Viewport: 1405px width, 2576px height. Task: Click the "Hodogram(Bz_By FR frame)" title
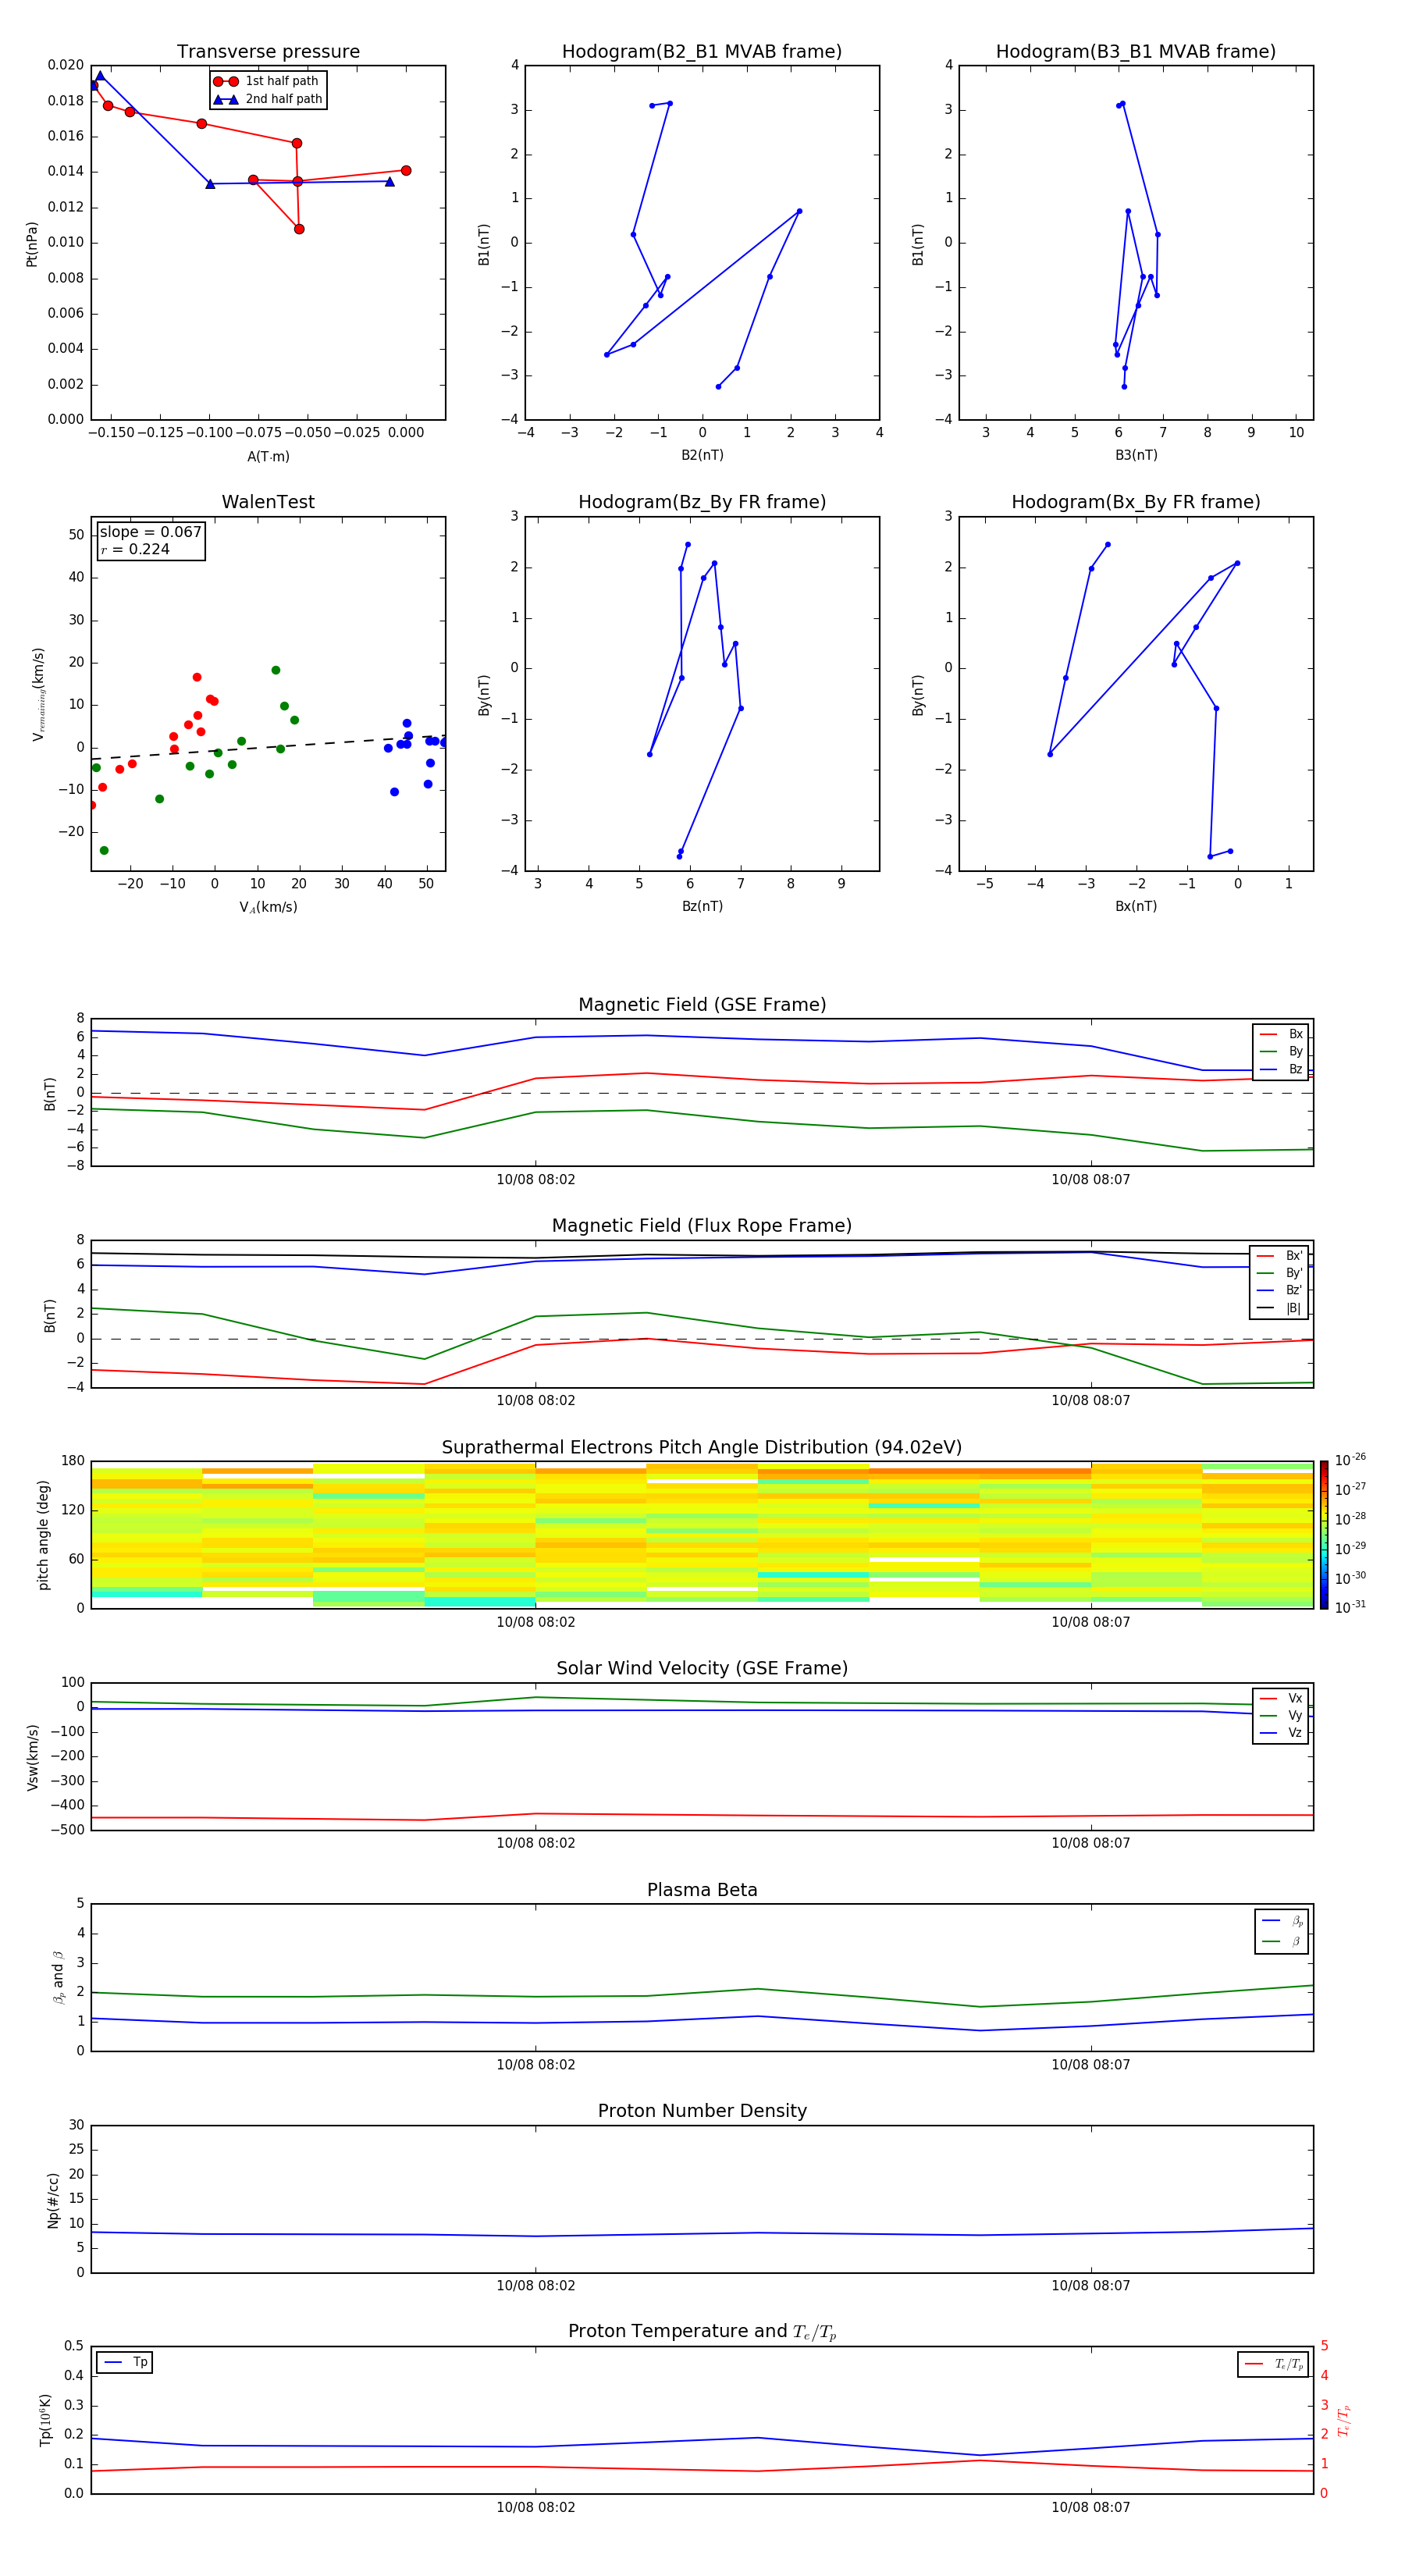[x=702, y=502]
